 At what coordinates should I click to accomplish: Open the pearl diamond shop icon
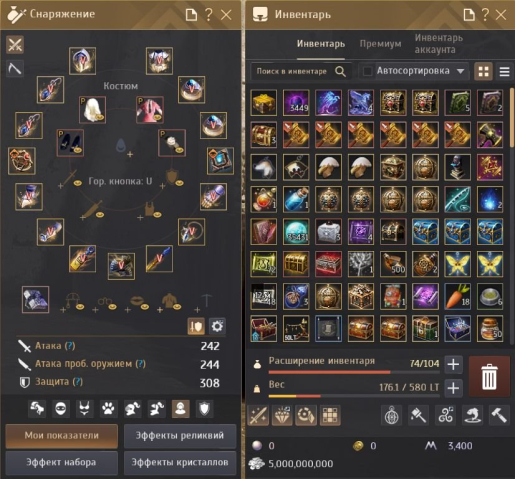point(282,415)
